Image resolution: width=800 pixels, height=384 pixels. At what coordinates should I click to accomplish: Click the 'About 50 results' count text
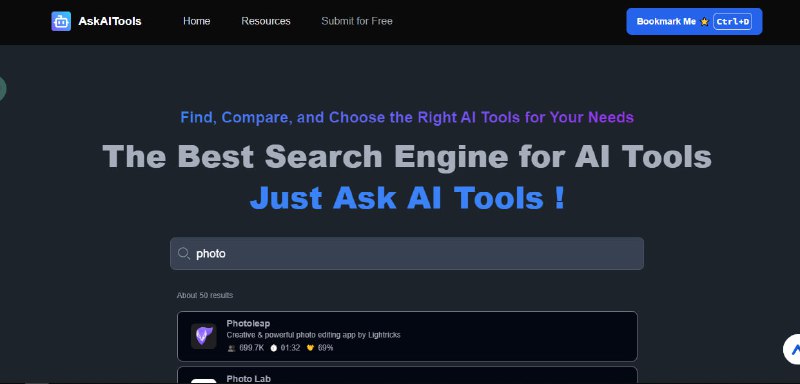point(205,295)
